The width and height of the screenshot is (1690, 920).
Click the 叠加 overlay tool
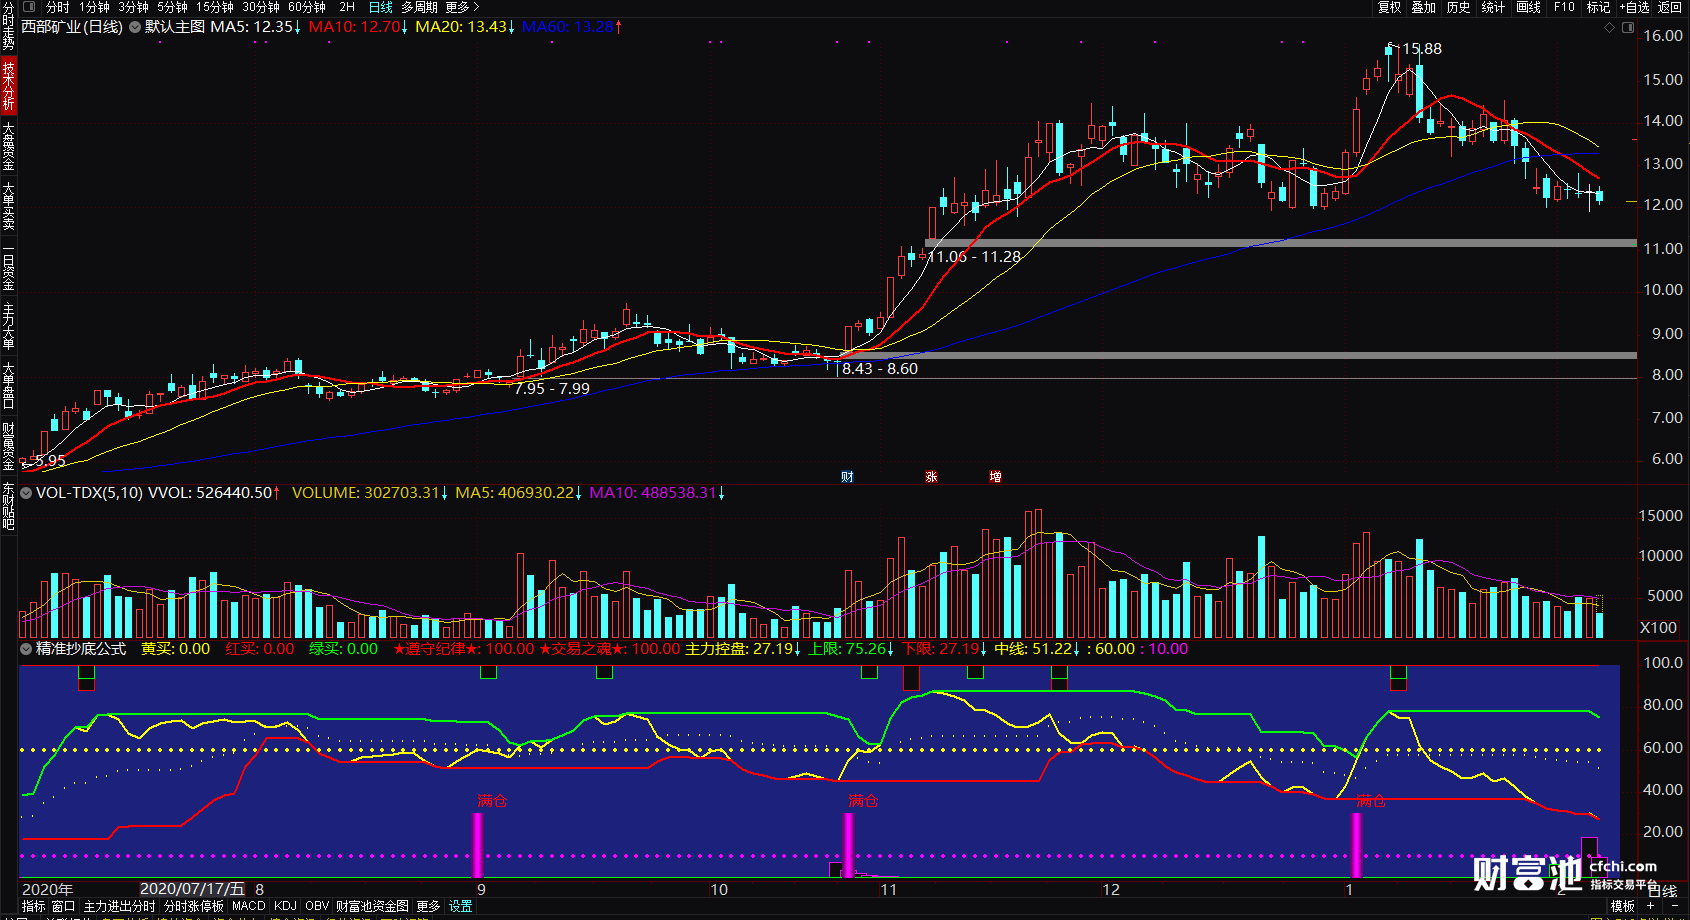tap(1423, 7)
